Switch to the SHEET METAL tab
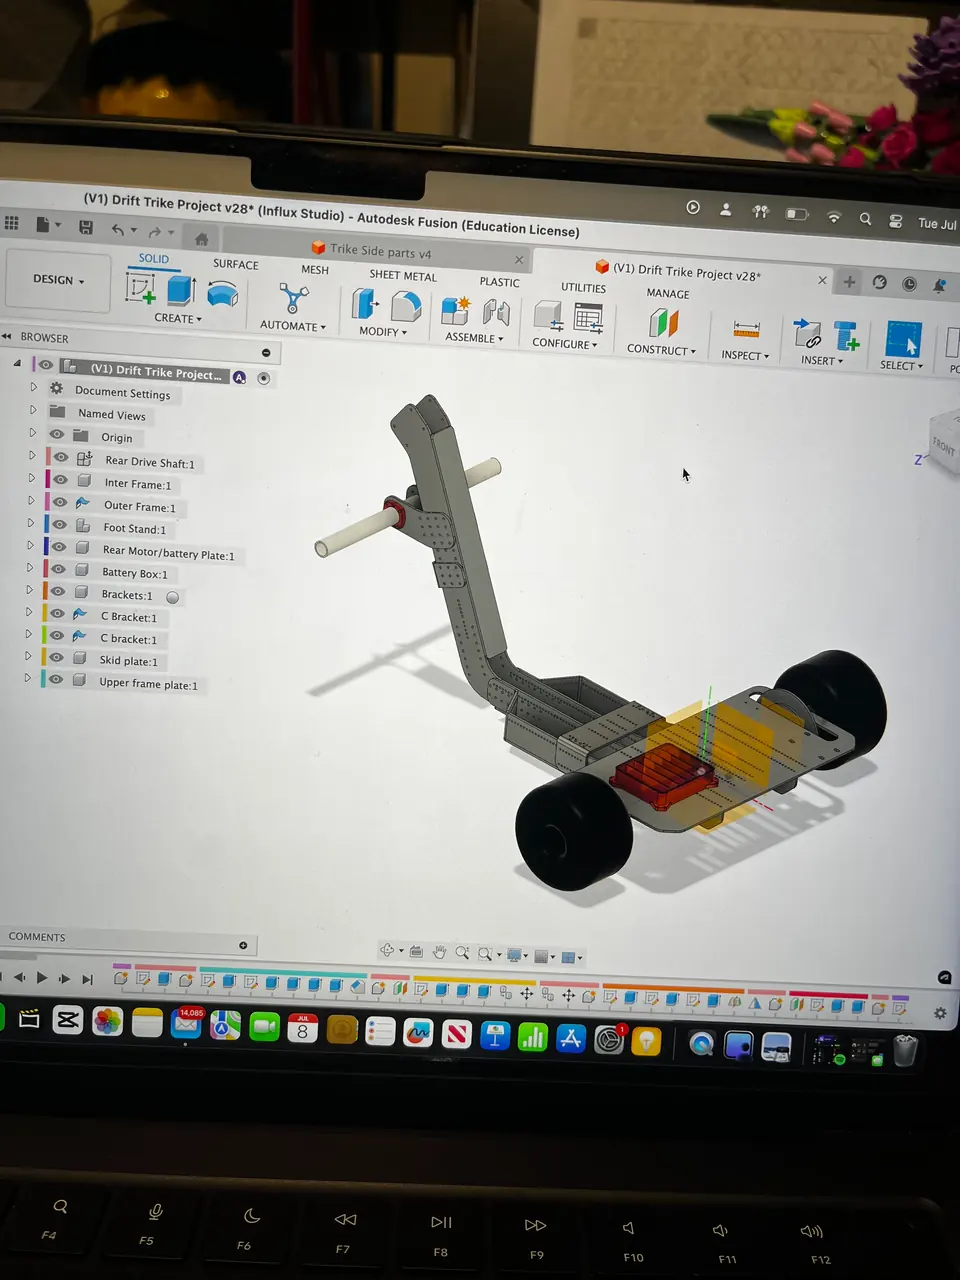Screen dimensions: 960x1280 (403, 276)
